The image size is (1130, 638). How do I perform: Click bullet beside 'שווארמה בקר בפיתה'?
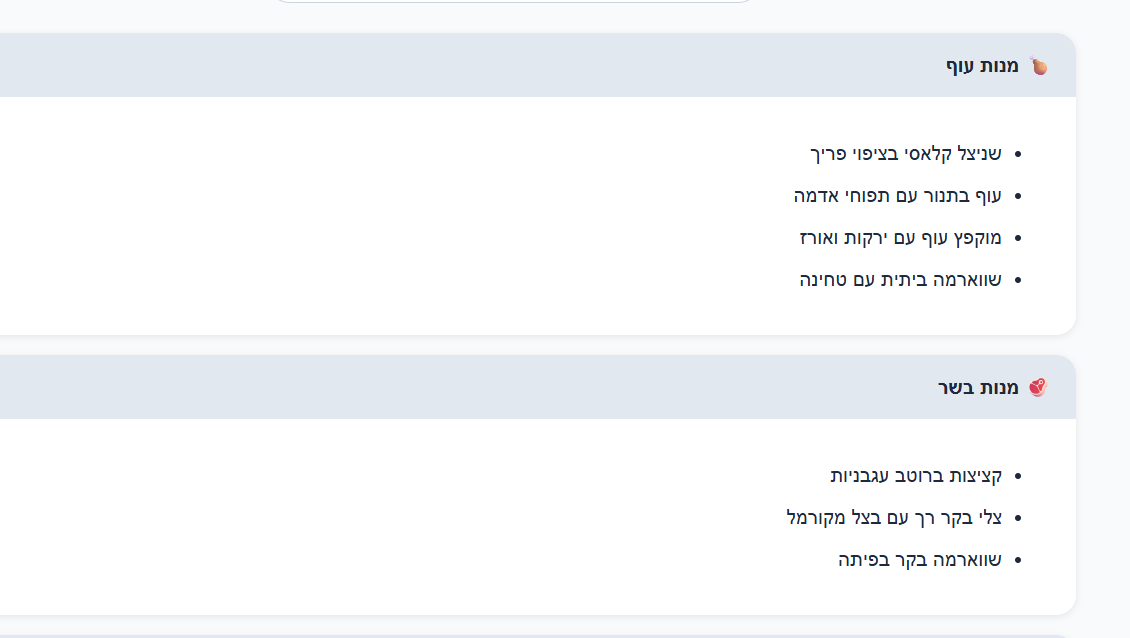[x=1018, y=560]
